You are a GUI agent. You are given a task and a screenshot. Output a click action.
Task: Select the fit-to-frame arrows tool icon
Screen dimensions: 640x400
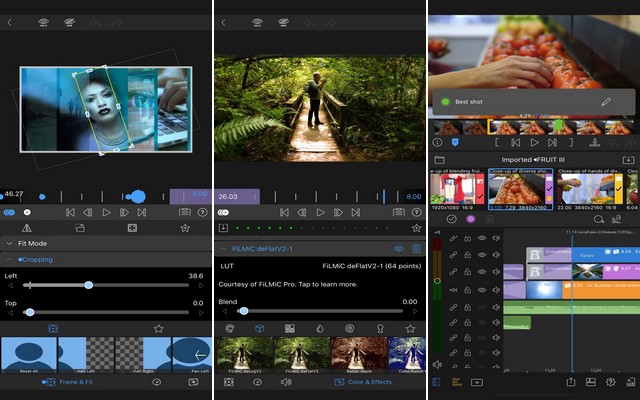[x=132, y=228]
